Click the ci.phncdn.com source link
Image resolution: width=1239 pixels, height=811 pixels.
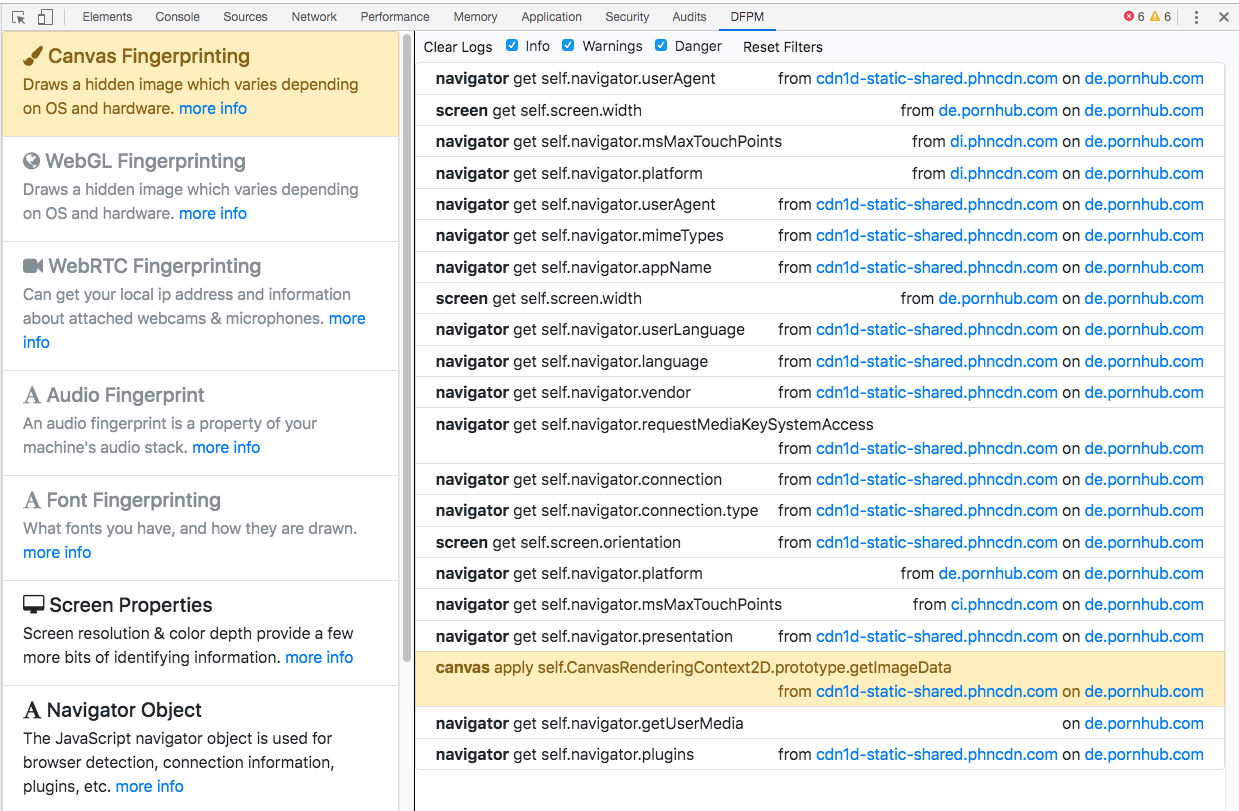click(1004, 604)
